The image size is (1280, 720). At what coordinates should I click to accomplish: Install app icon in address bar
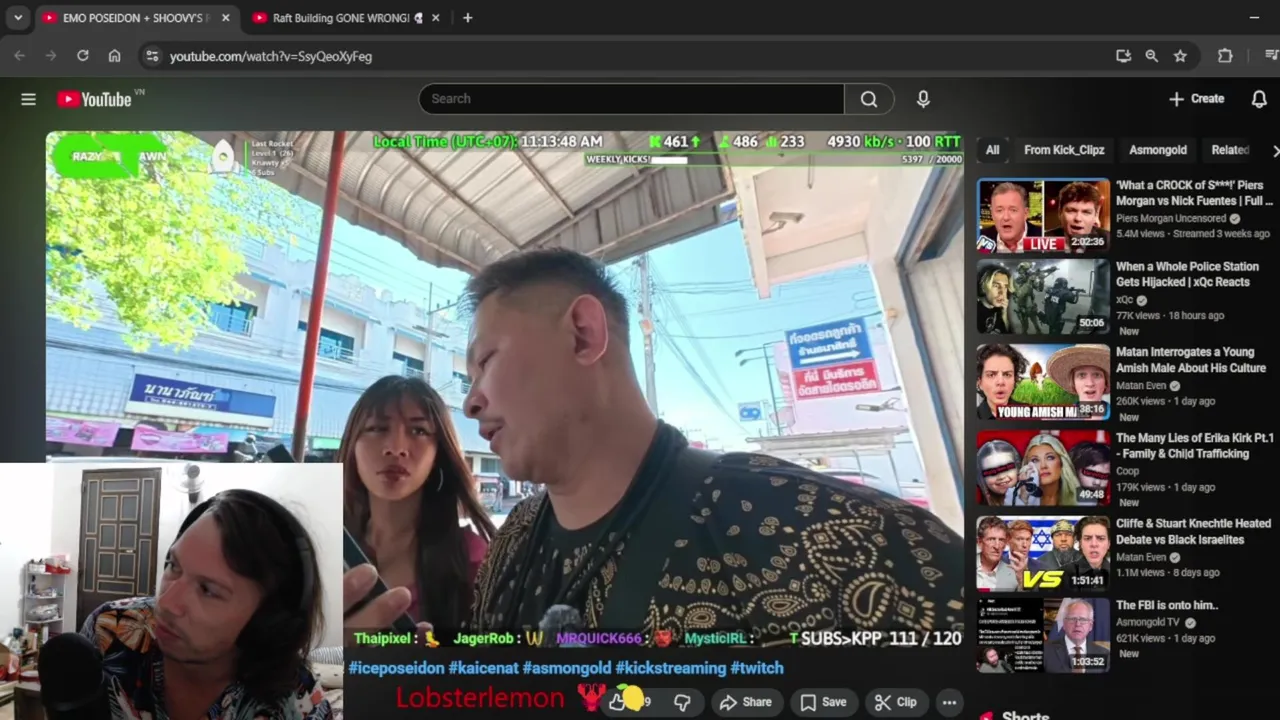pyautogui.click(x=1123, y=56)
